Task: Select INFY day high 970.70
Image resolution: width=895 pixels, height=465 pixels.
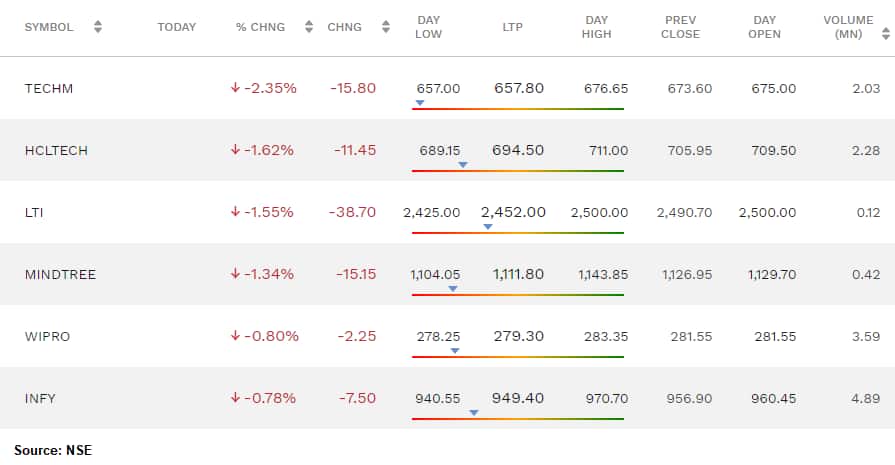Action: (607, 398)
